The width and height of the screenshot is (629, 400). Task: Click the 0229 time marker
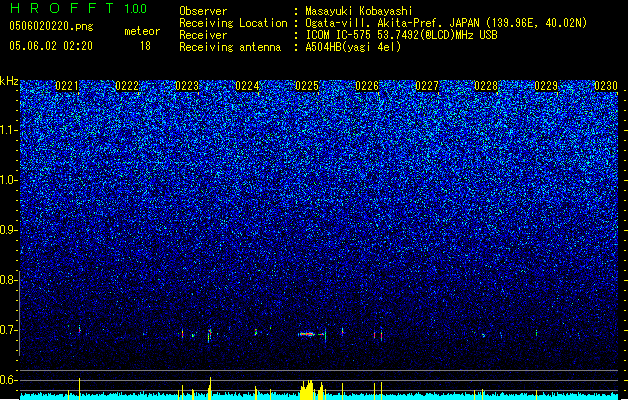[546, 86]
